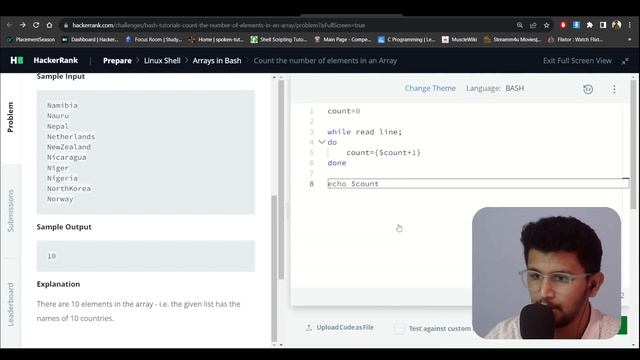Image resolution: width=640 pixels, height=360 pixels.
Task: Bookmark this page with the star icon
Action: [547, 25]
